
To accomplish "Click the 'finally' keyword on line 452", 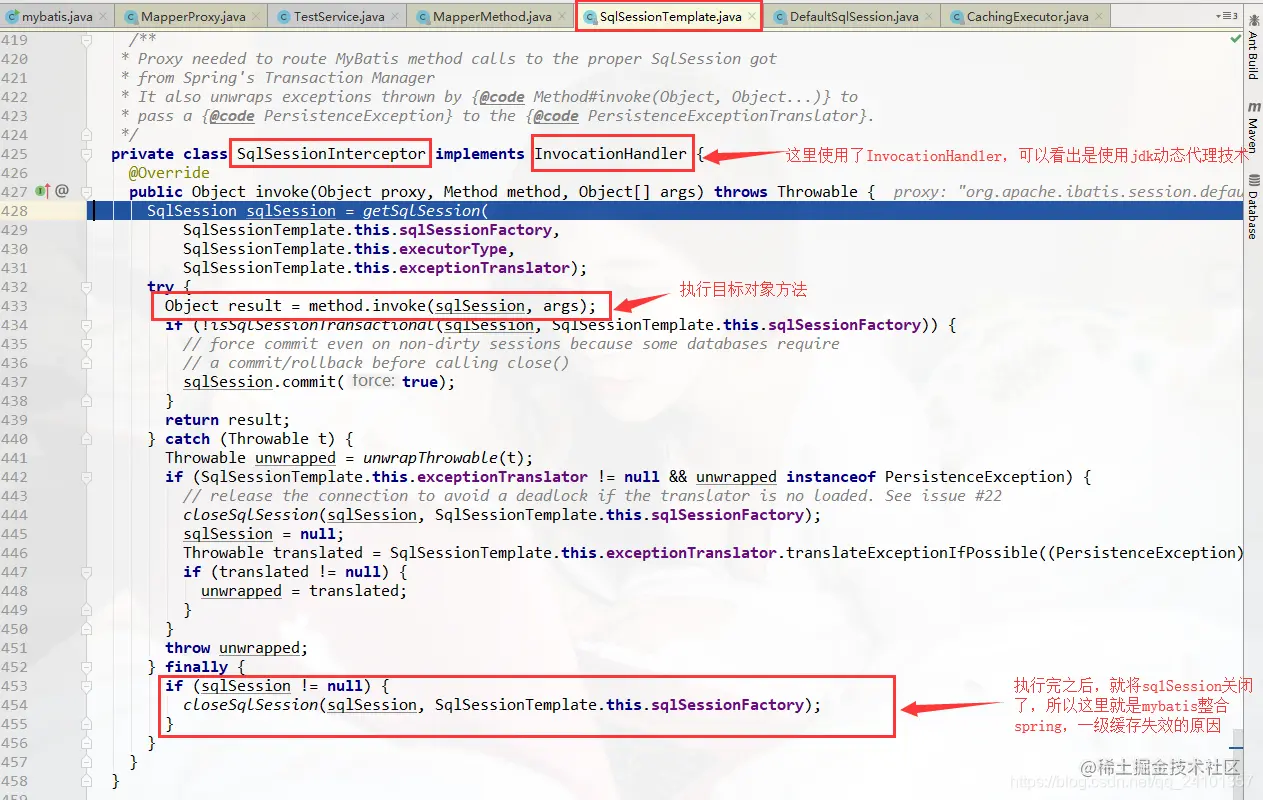I will click(x=196, y=667).
